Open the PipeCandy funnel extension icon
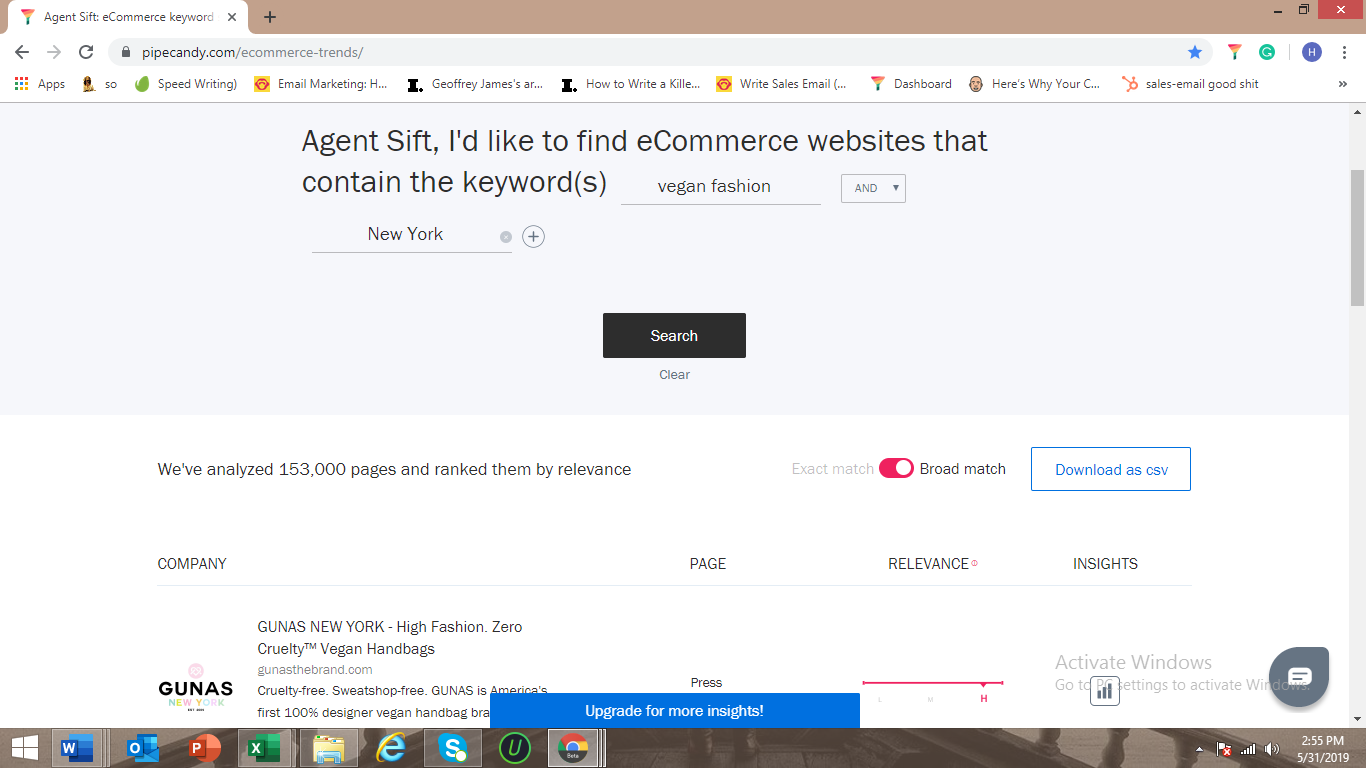 [1235, 52]
